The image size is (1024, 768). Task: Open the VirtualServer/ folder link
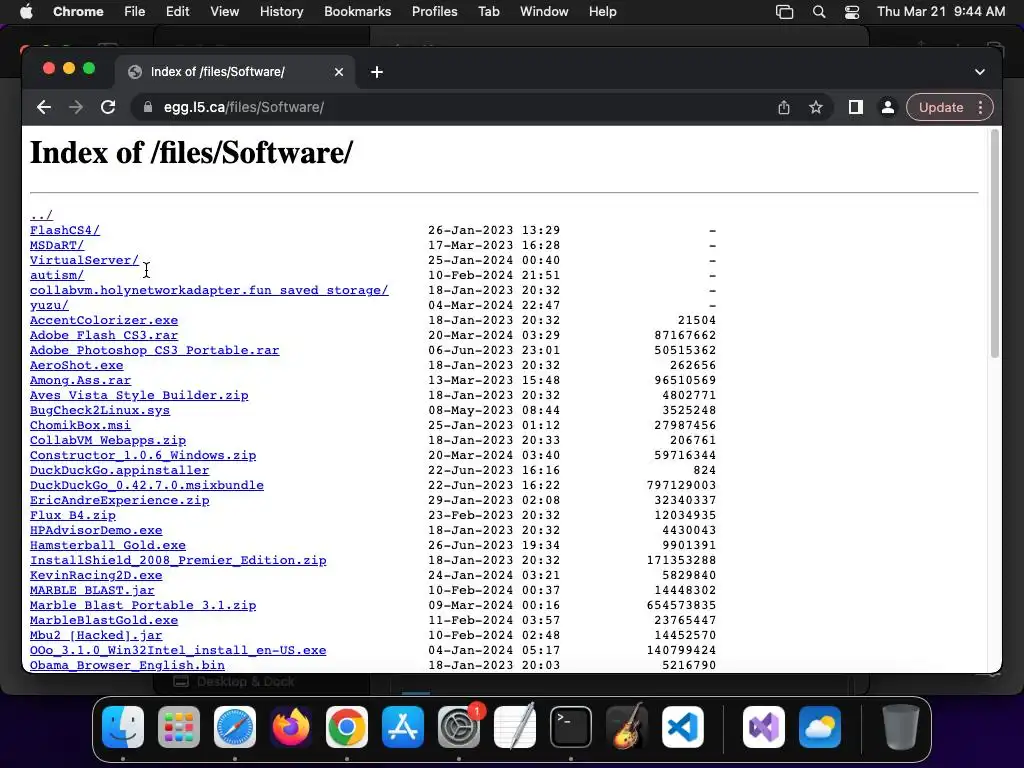pyautogui.click(x=84, y=260)
